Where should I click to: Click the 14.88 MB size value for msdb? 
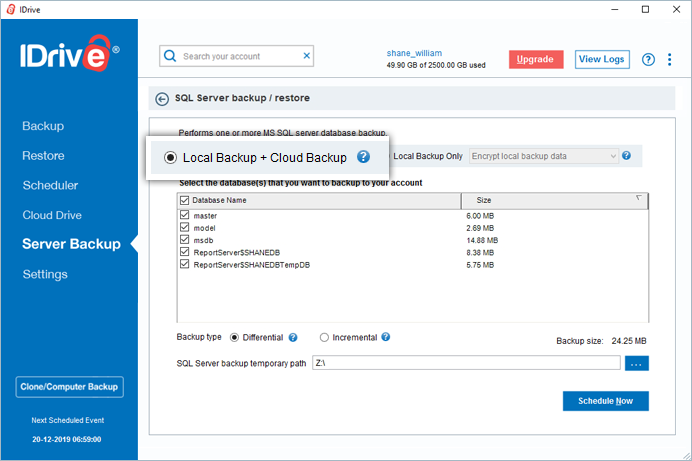[482, 240]
